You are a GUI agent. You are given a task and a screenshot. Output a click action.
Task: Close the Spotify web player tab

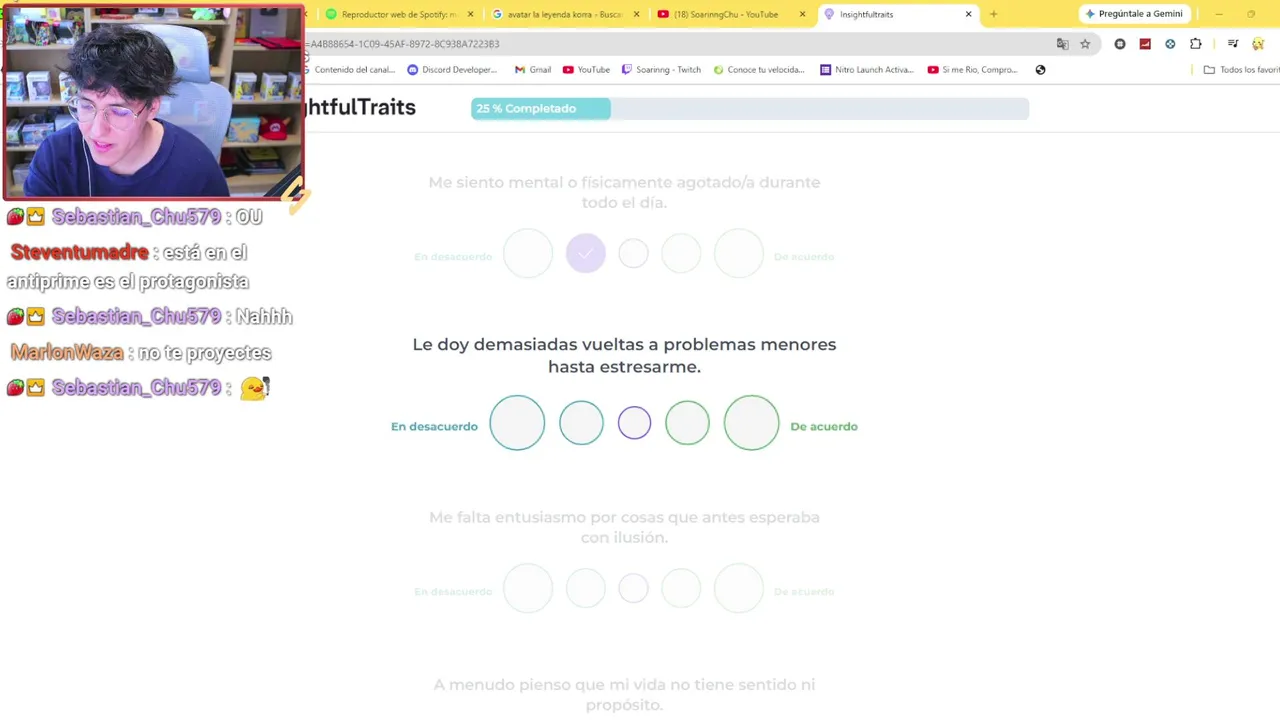pos(470,14)
